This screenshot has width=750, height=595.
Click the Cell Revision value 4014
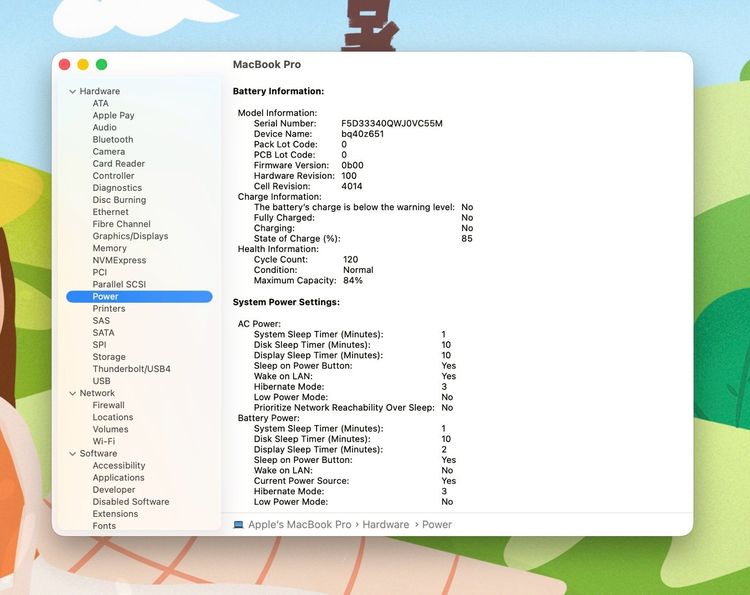tap(352, 186)
